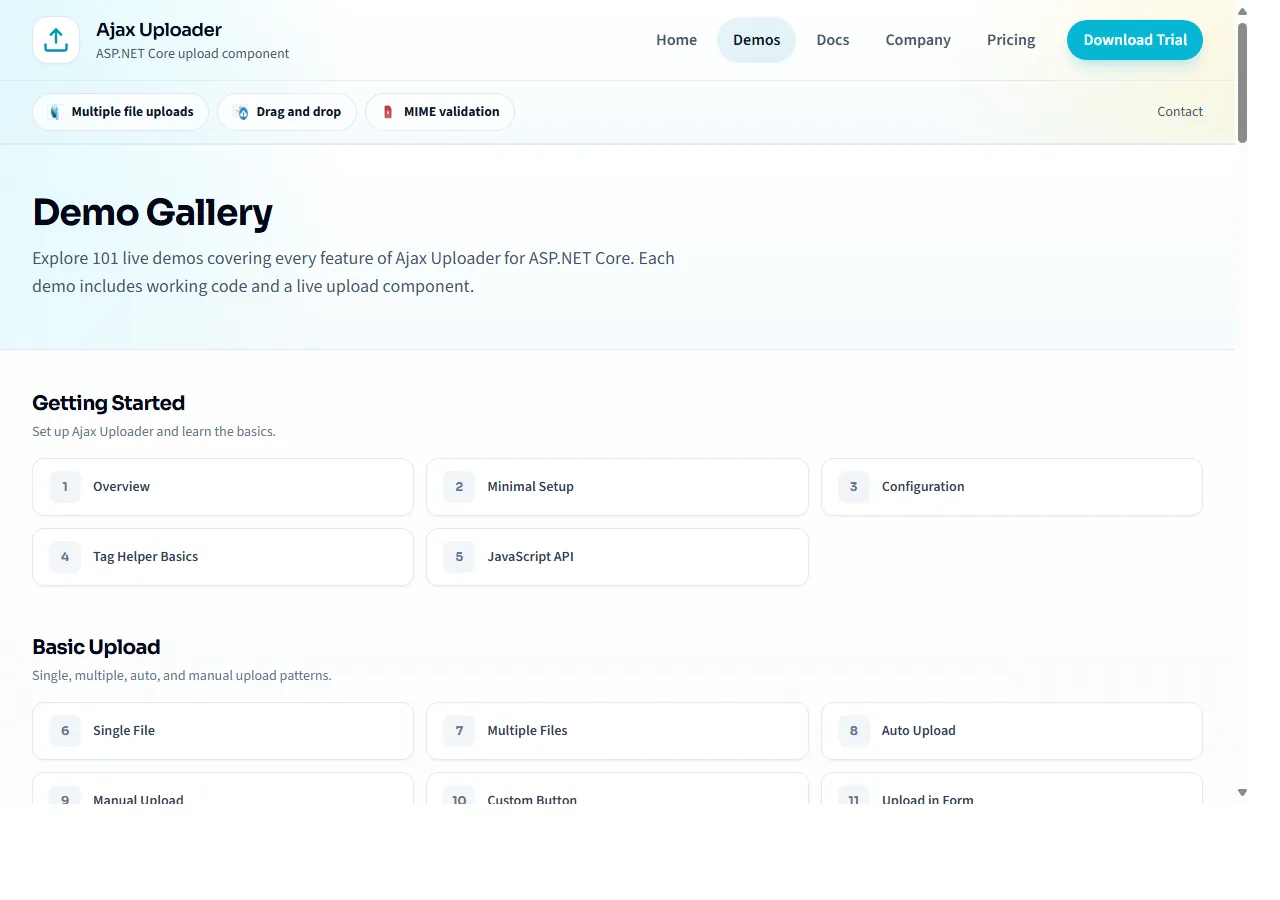Click the 'Explore 101 live demos' description paragraph
Image resolution: width=1280 pixels, height=900 pixels.
point(353,272)
